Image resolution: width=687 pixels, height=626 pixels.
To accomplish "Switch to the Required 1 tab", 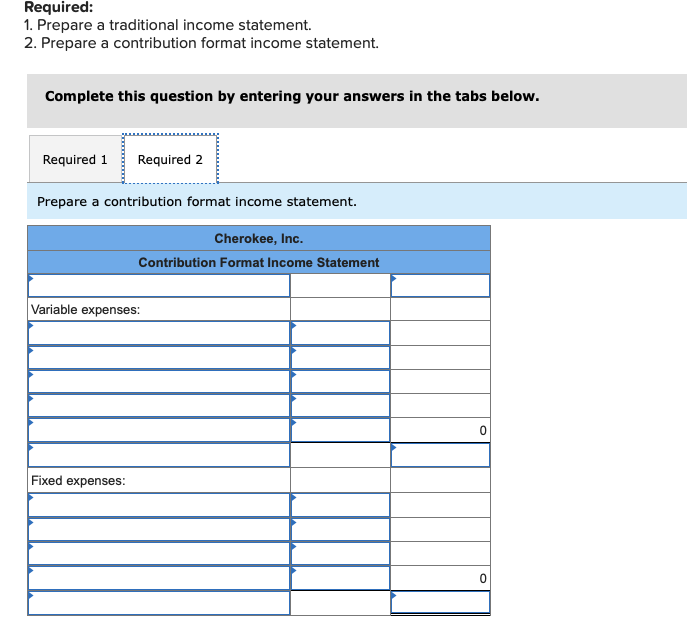I will (x=75, y=159).
